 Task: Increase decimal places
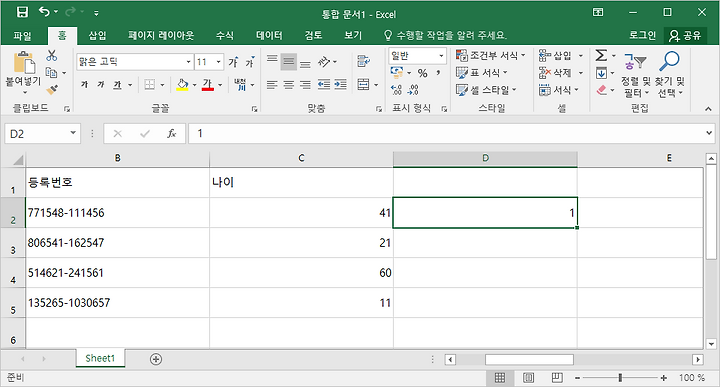pyautogui.click(x=396, y=90)
